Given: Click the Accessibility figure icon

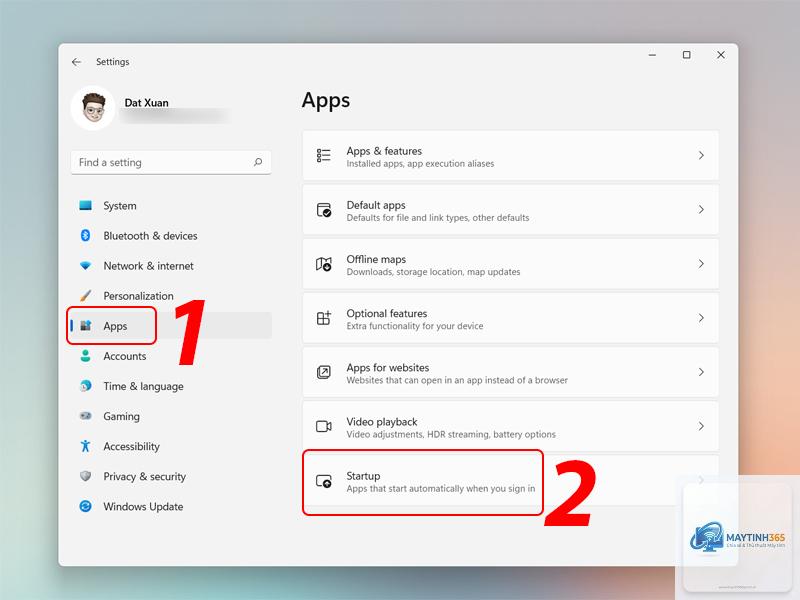Looking at the screenshot, I should 86,446.
